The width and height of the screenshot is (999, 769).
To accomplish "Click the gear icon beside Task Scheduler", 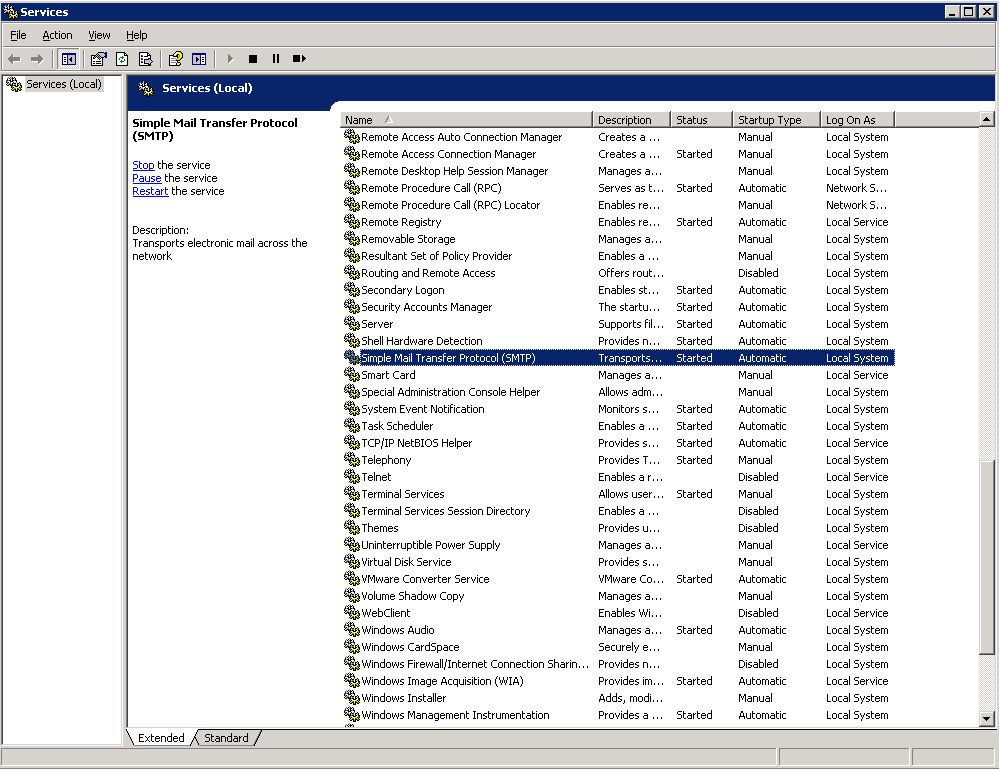I will tap(352, 425).
